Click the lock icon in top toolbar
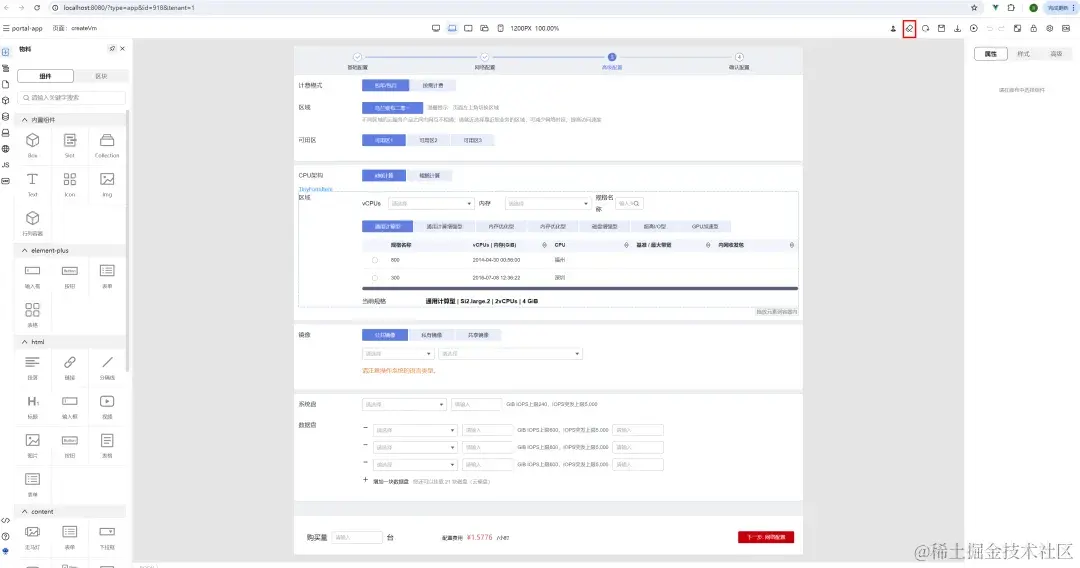Viewport: 1080px width, 568px height. (x=1033, y=29)
